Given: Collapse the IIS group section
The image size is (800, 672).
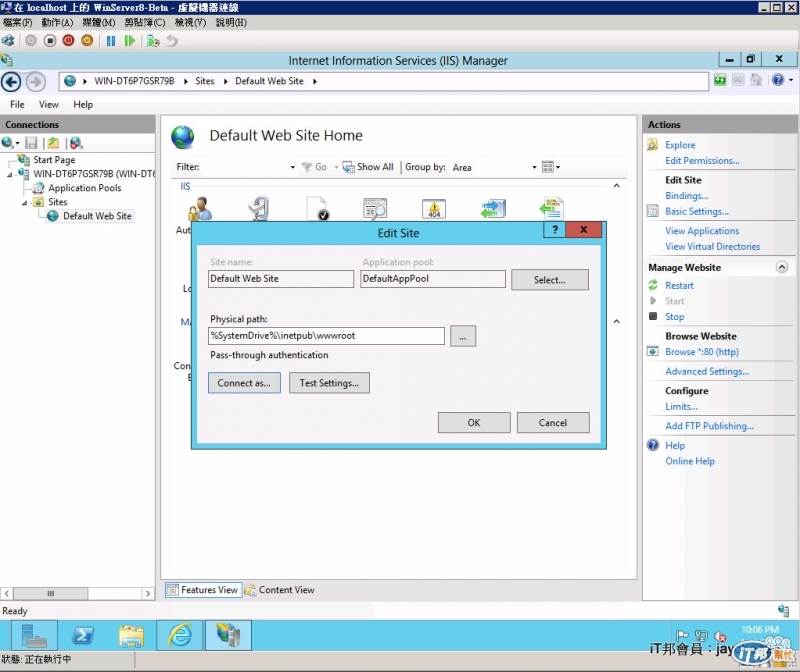Looking at the screenshot, I should click(616, 186).
